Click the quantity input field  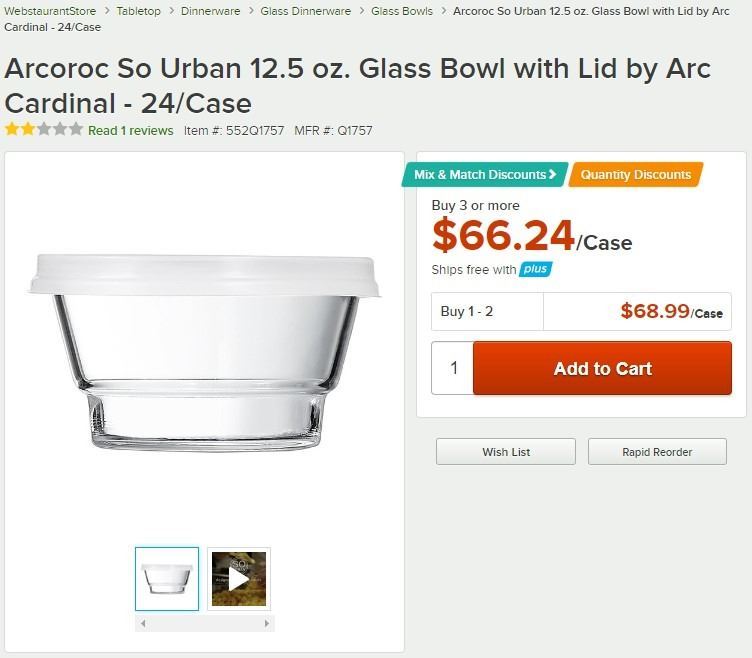(x=453, y=368)
